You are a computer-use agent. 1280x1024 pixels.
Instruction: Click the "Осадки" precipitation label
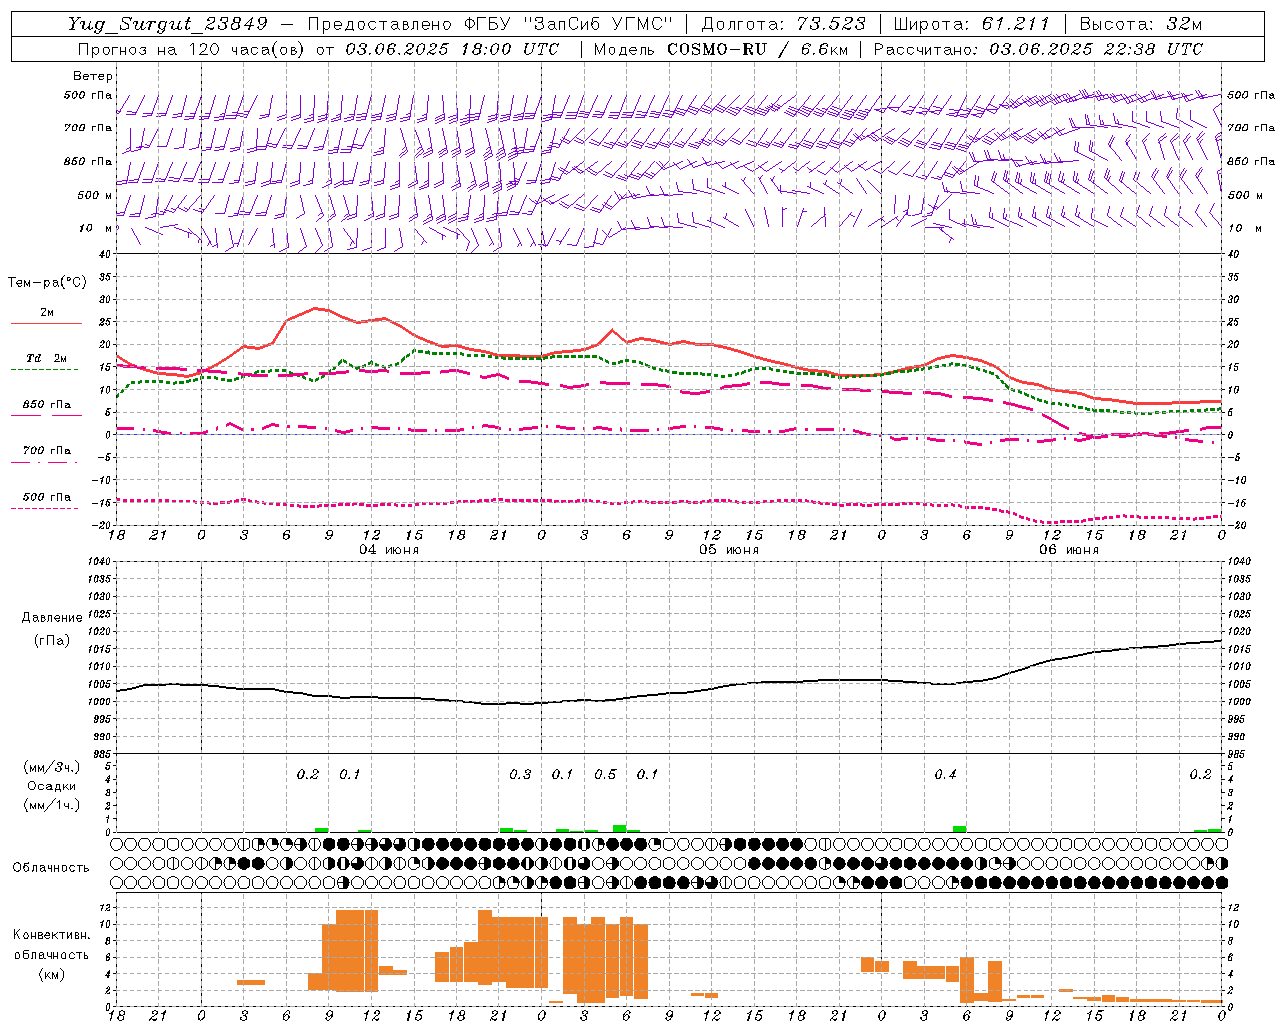[x=52, y=786]
